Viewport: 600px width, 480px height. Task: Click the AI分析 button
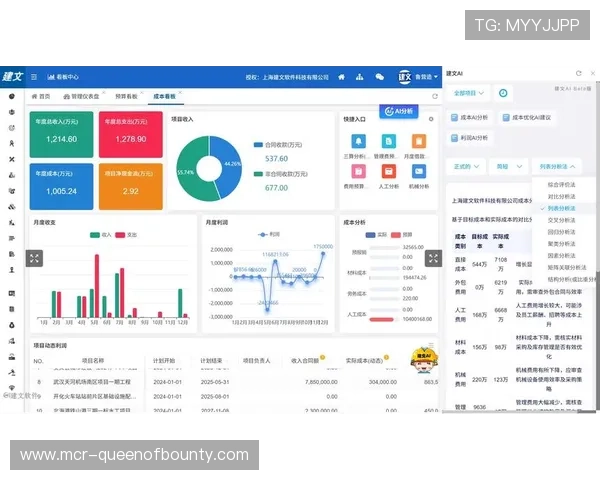397,111
